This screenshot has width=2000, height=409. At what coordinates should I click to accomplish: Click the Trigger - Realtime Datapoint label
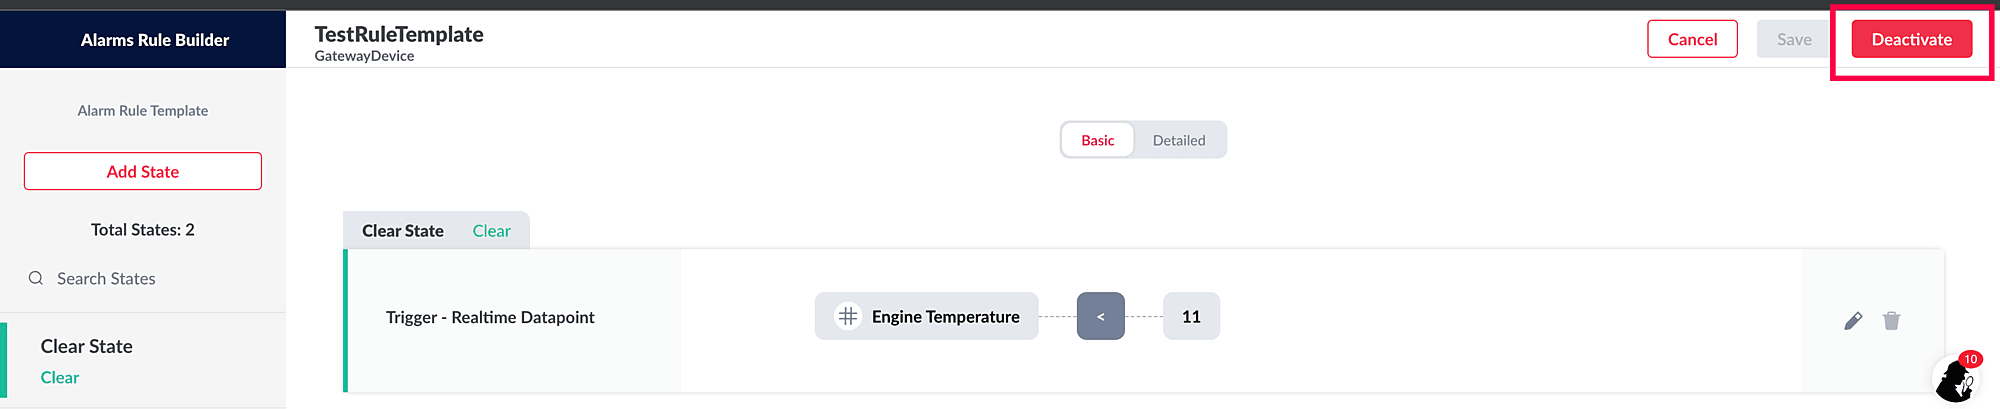[x=490, y=317]
